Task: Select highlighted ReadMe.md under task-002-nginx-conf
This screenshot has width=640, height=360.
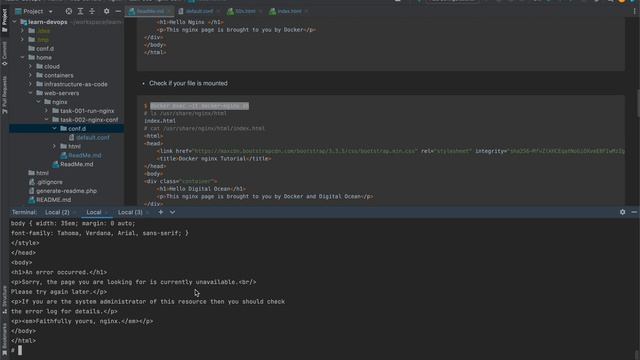Action: click(84, 156)
